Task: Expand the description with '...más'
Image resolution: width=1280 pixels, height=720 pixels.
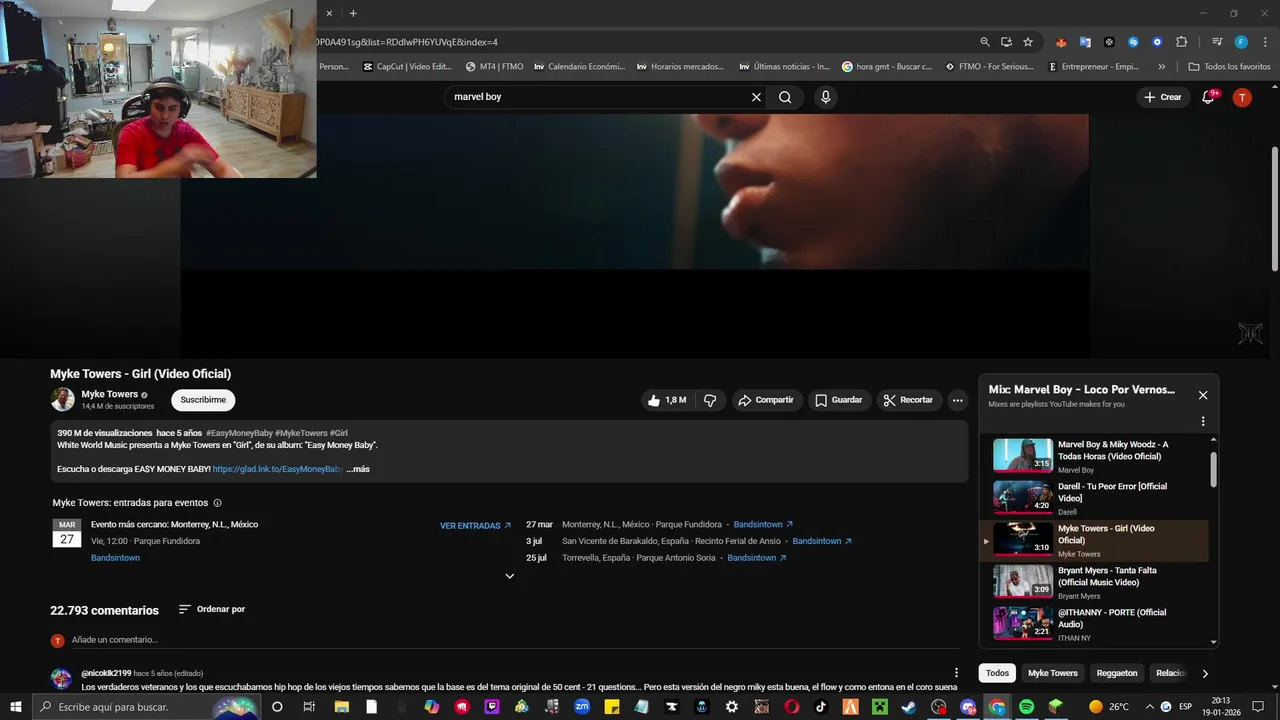Action: point(358,469)
